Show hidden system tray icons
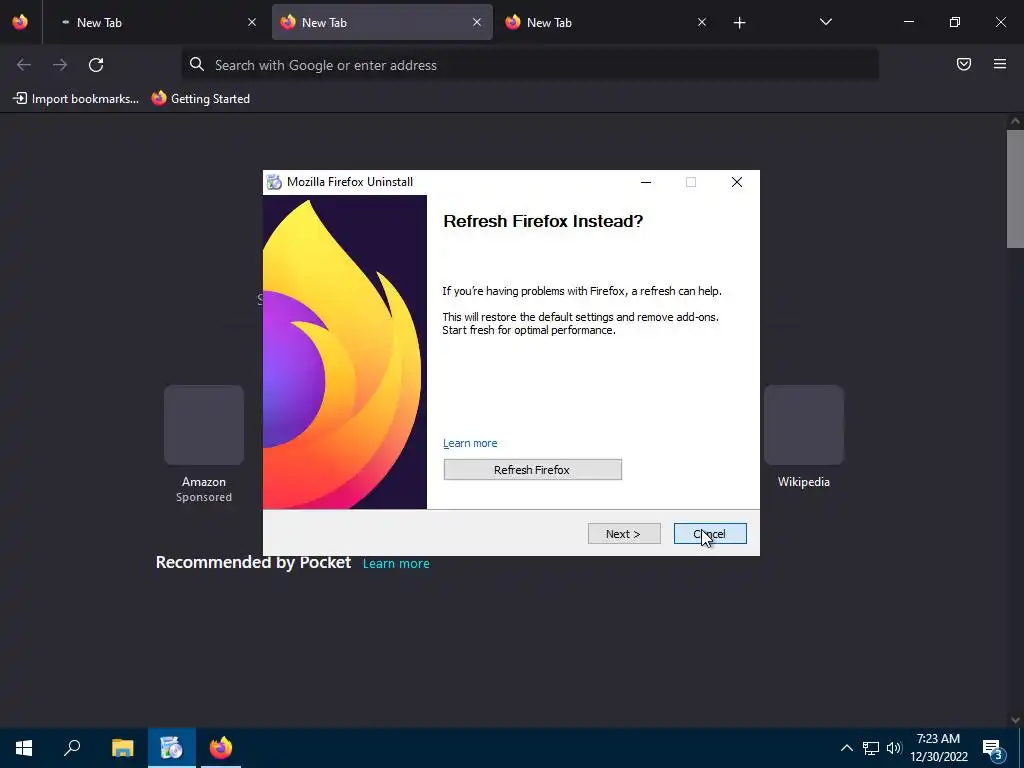The width and height of the screenshot is (1024, 768). 846,748
